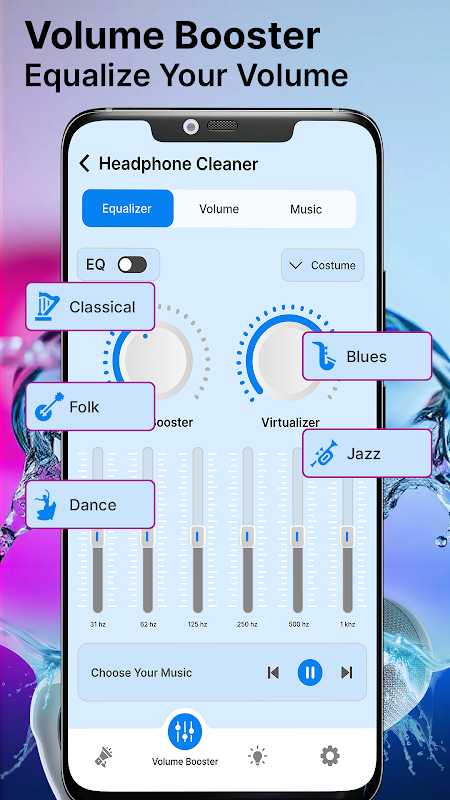Screen dimensions: 450x800
Task: Skip to previous track
Action: [x=273, y=672]
